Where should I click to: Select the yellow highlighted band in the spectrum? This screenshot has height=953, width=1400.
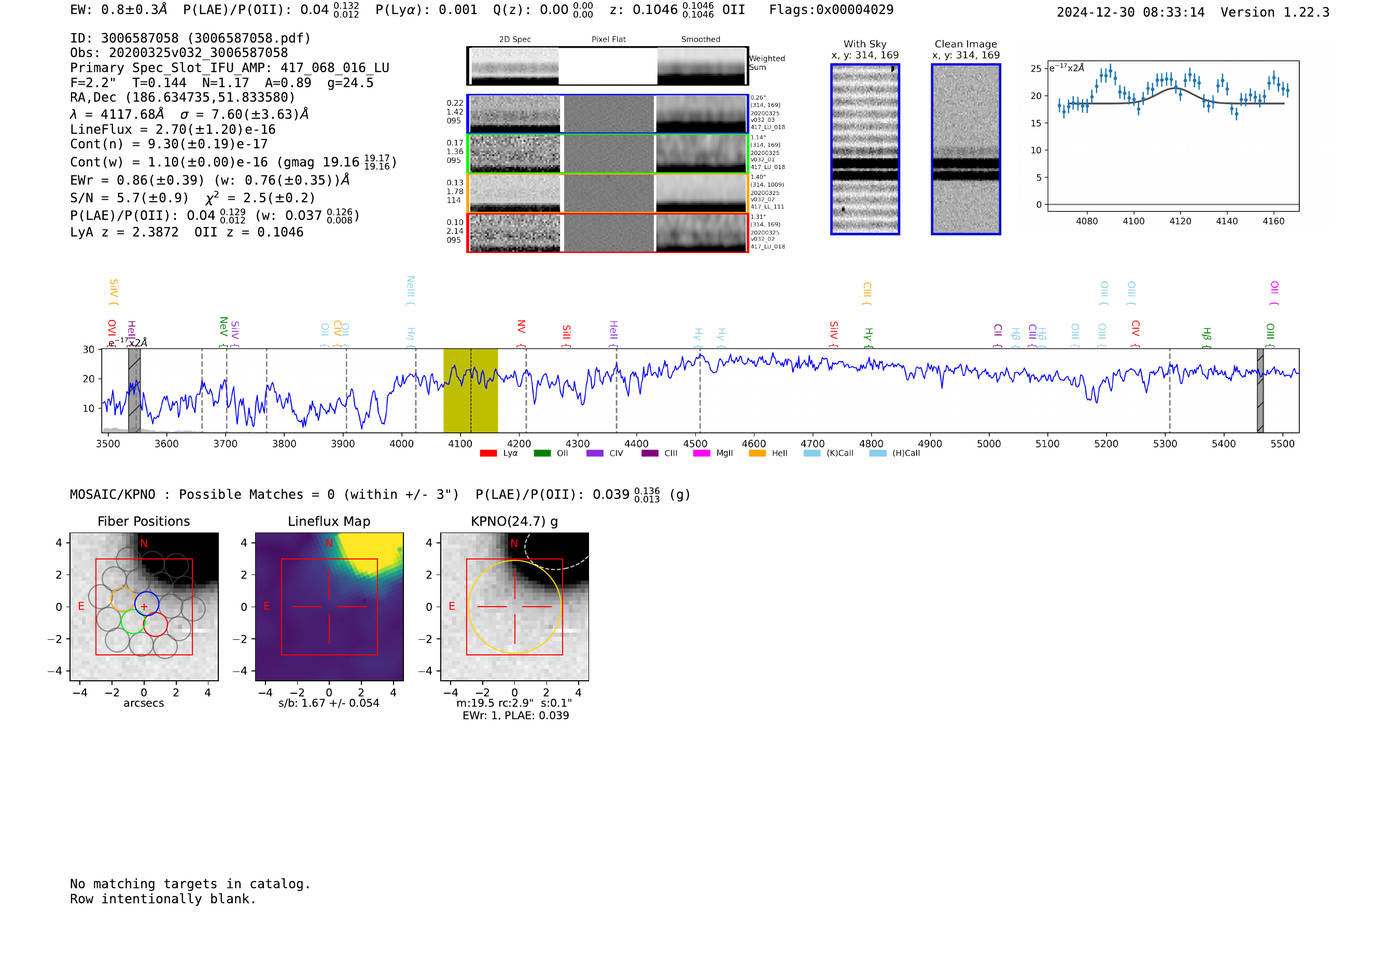tap(470, 390)
